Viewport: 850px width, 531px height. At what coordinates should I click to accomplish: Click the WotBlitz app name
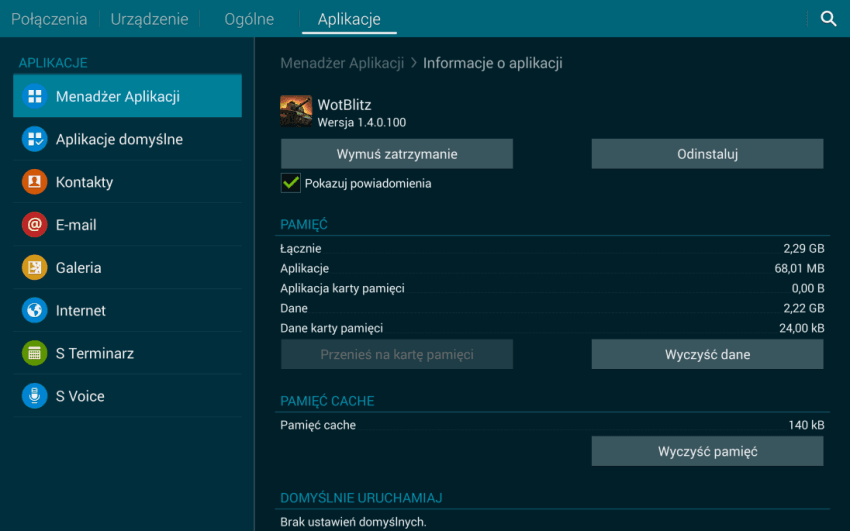click(344, 105)
